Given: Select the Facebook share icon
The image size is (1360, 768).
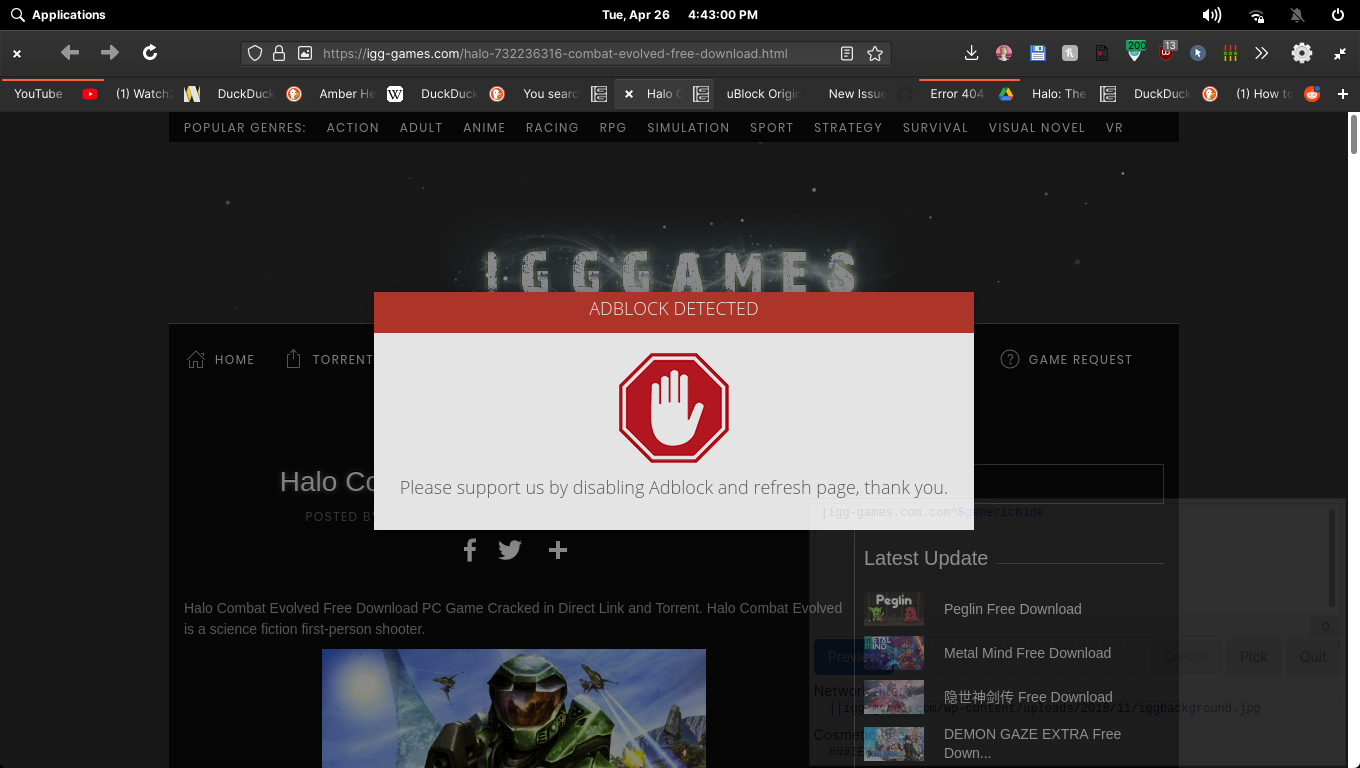Looking at the screenshot, I should (470, 550).
